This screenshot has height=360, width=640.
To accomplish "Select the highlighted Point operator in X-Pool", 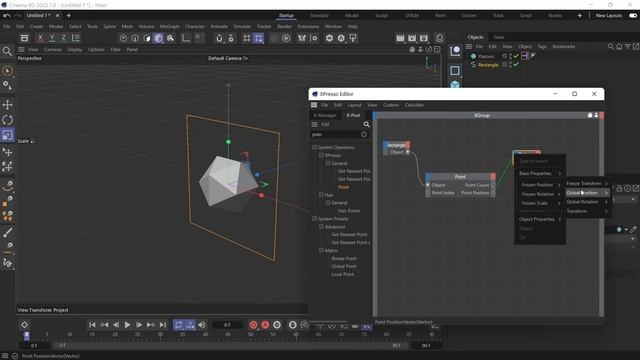I will (x=343, y=187).
